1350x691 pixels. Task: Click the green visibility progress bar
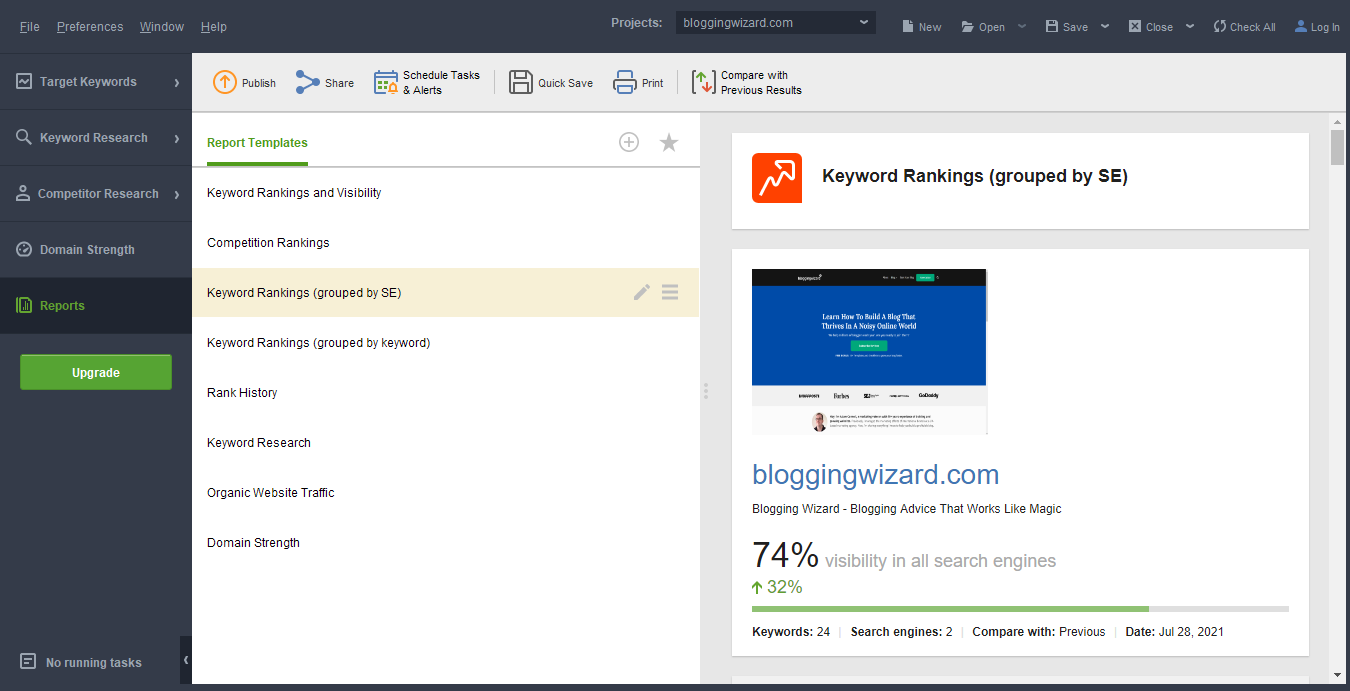tap(950, 608)
